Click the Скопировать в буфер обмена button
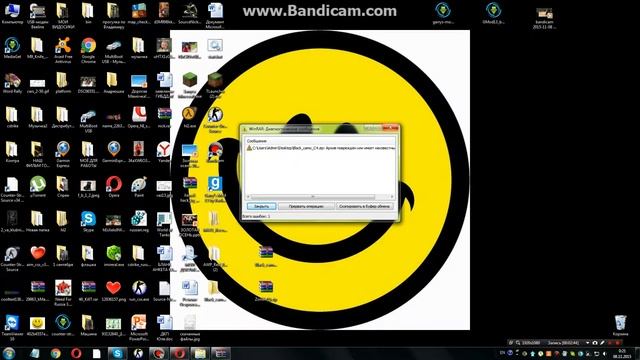Image resolution: width=640 pixels, height=360 pixels. 365,207
